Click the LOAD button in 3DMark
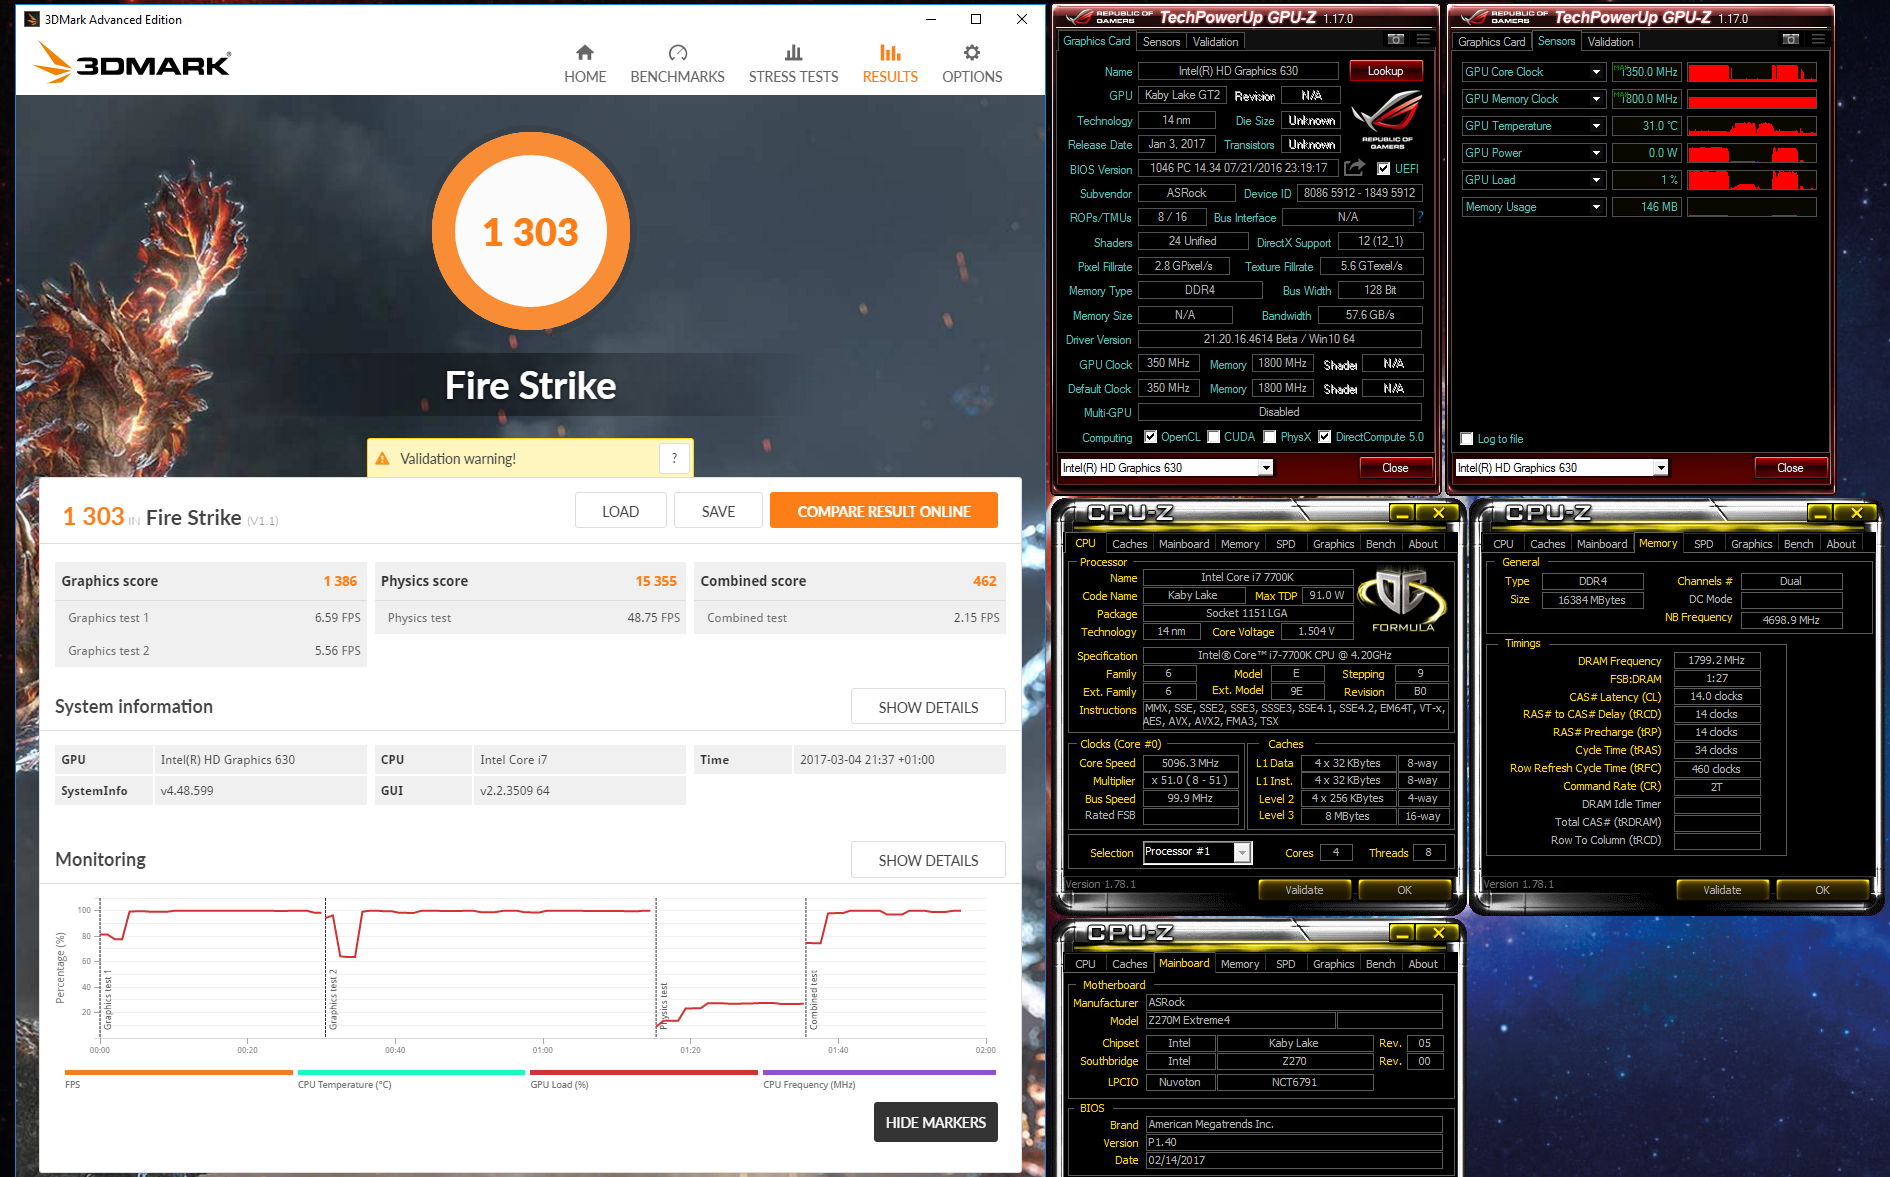 [620, 511]
